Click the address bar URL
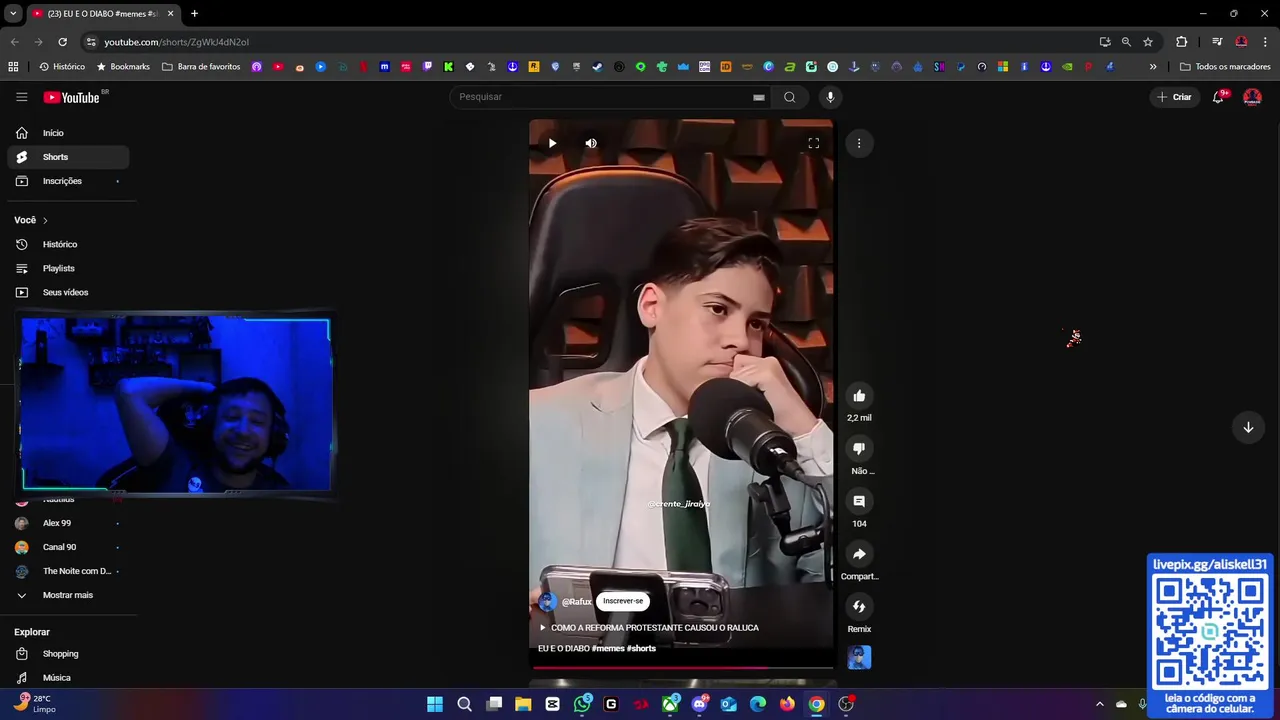 click(x=176, y=42)
